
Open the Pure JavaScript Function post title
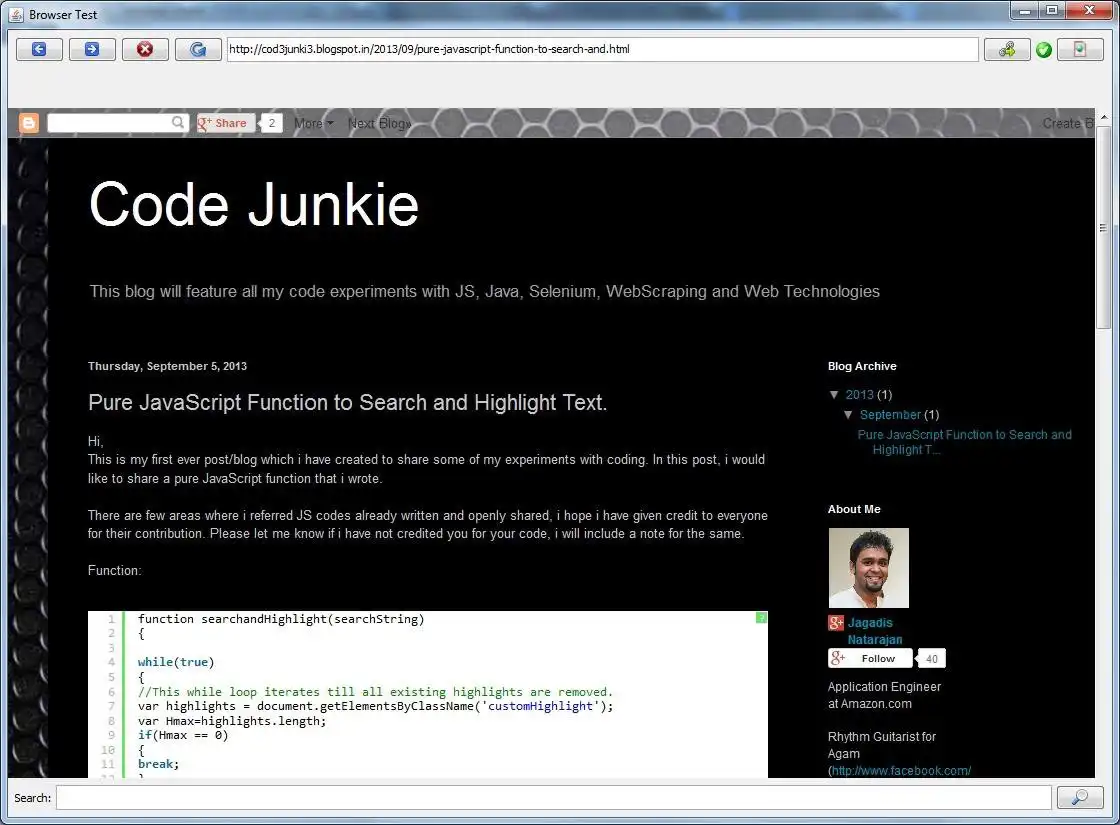pos(347,403)
